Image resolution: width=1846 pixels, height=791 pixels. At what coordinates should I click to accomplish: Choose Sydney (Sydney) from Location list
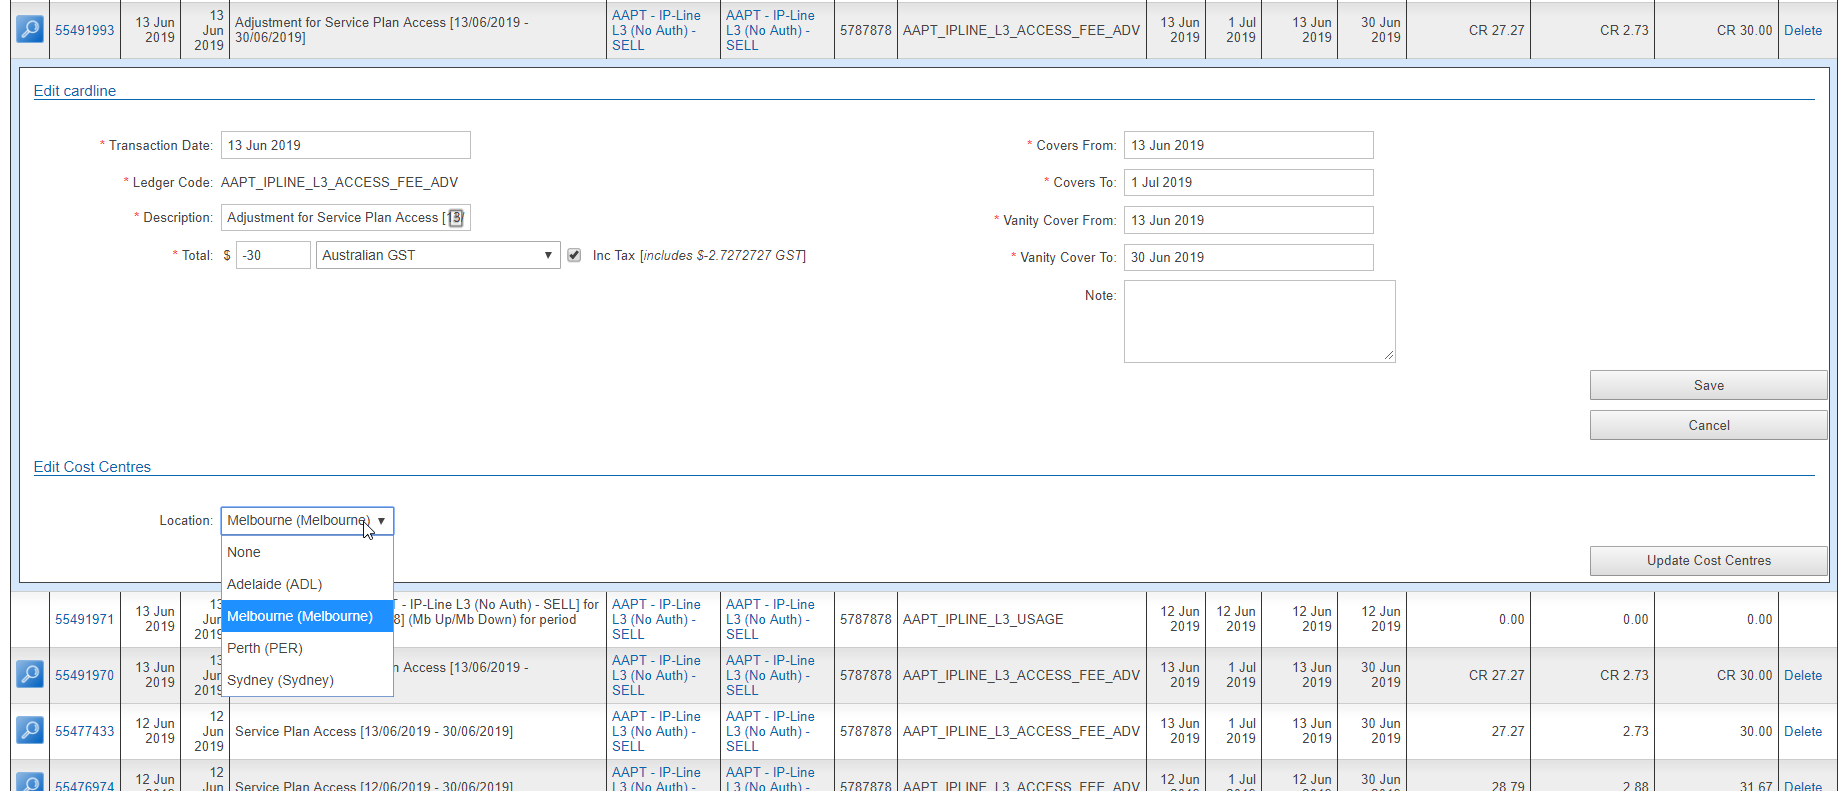[x=280, y=680]
